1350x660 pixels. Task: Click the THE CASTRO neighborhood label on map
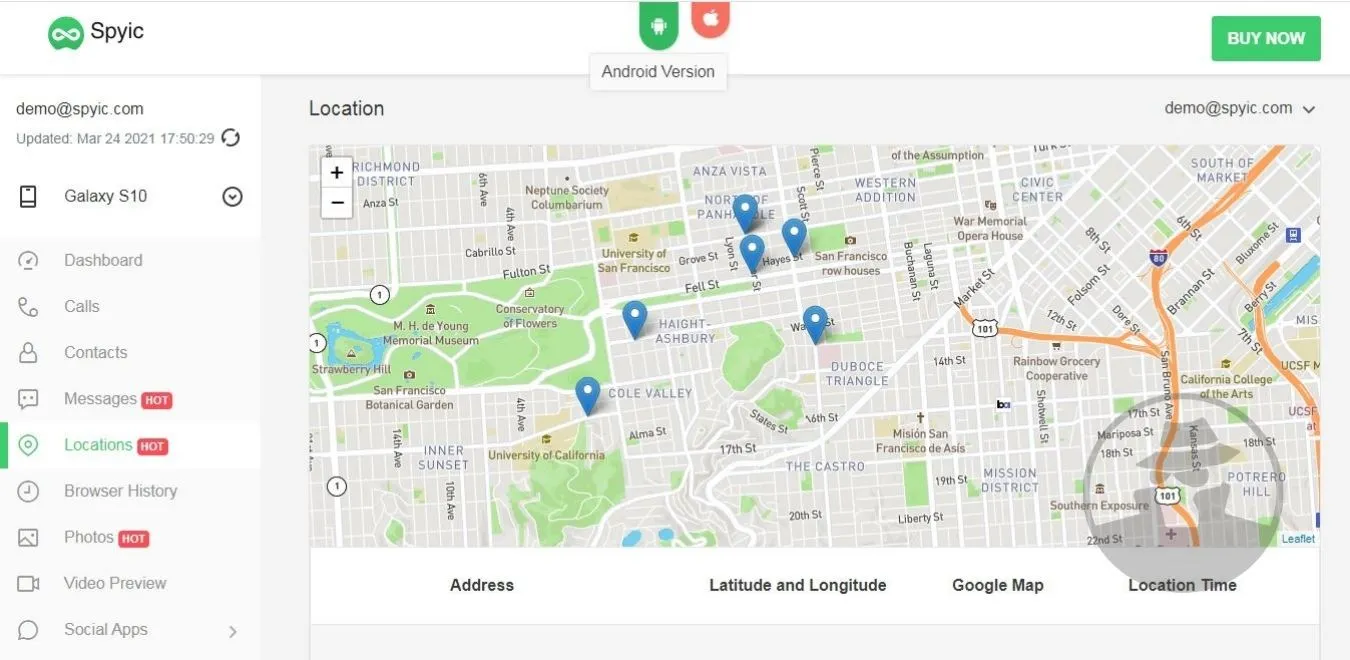pyautogui.click(x=825, y=466)
